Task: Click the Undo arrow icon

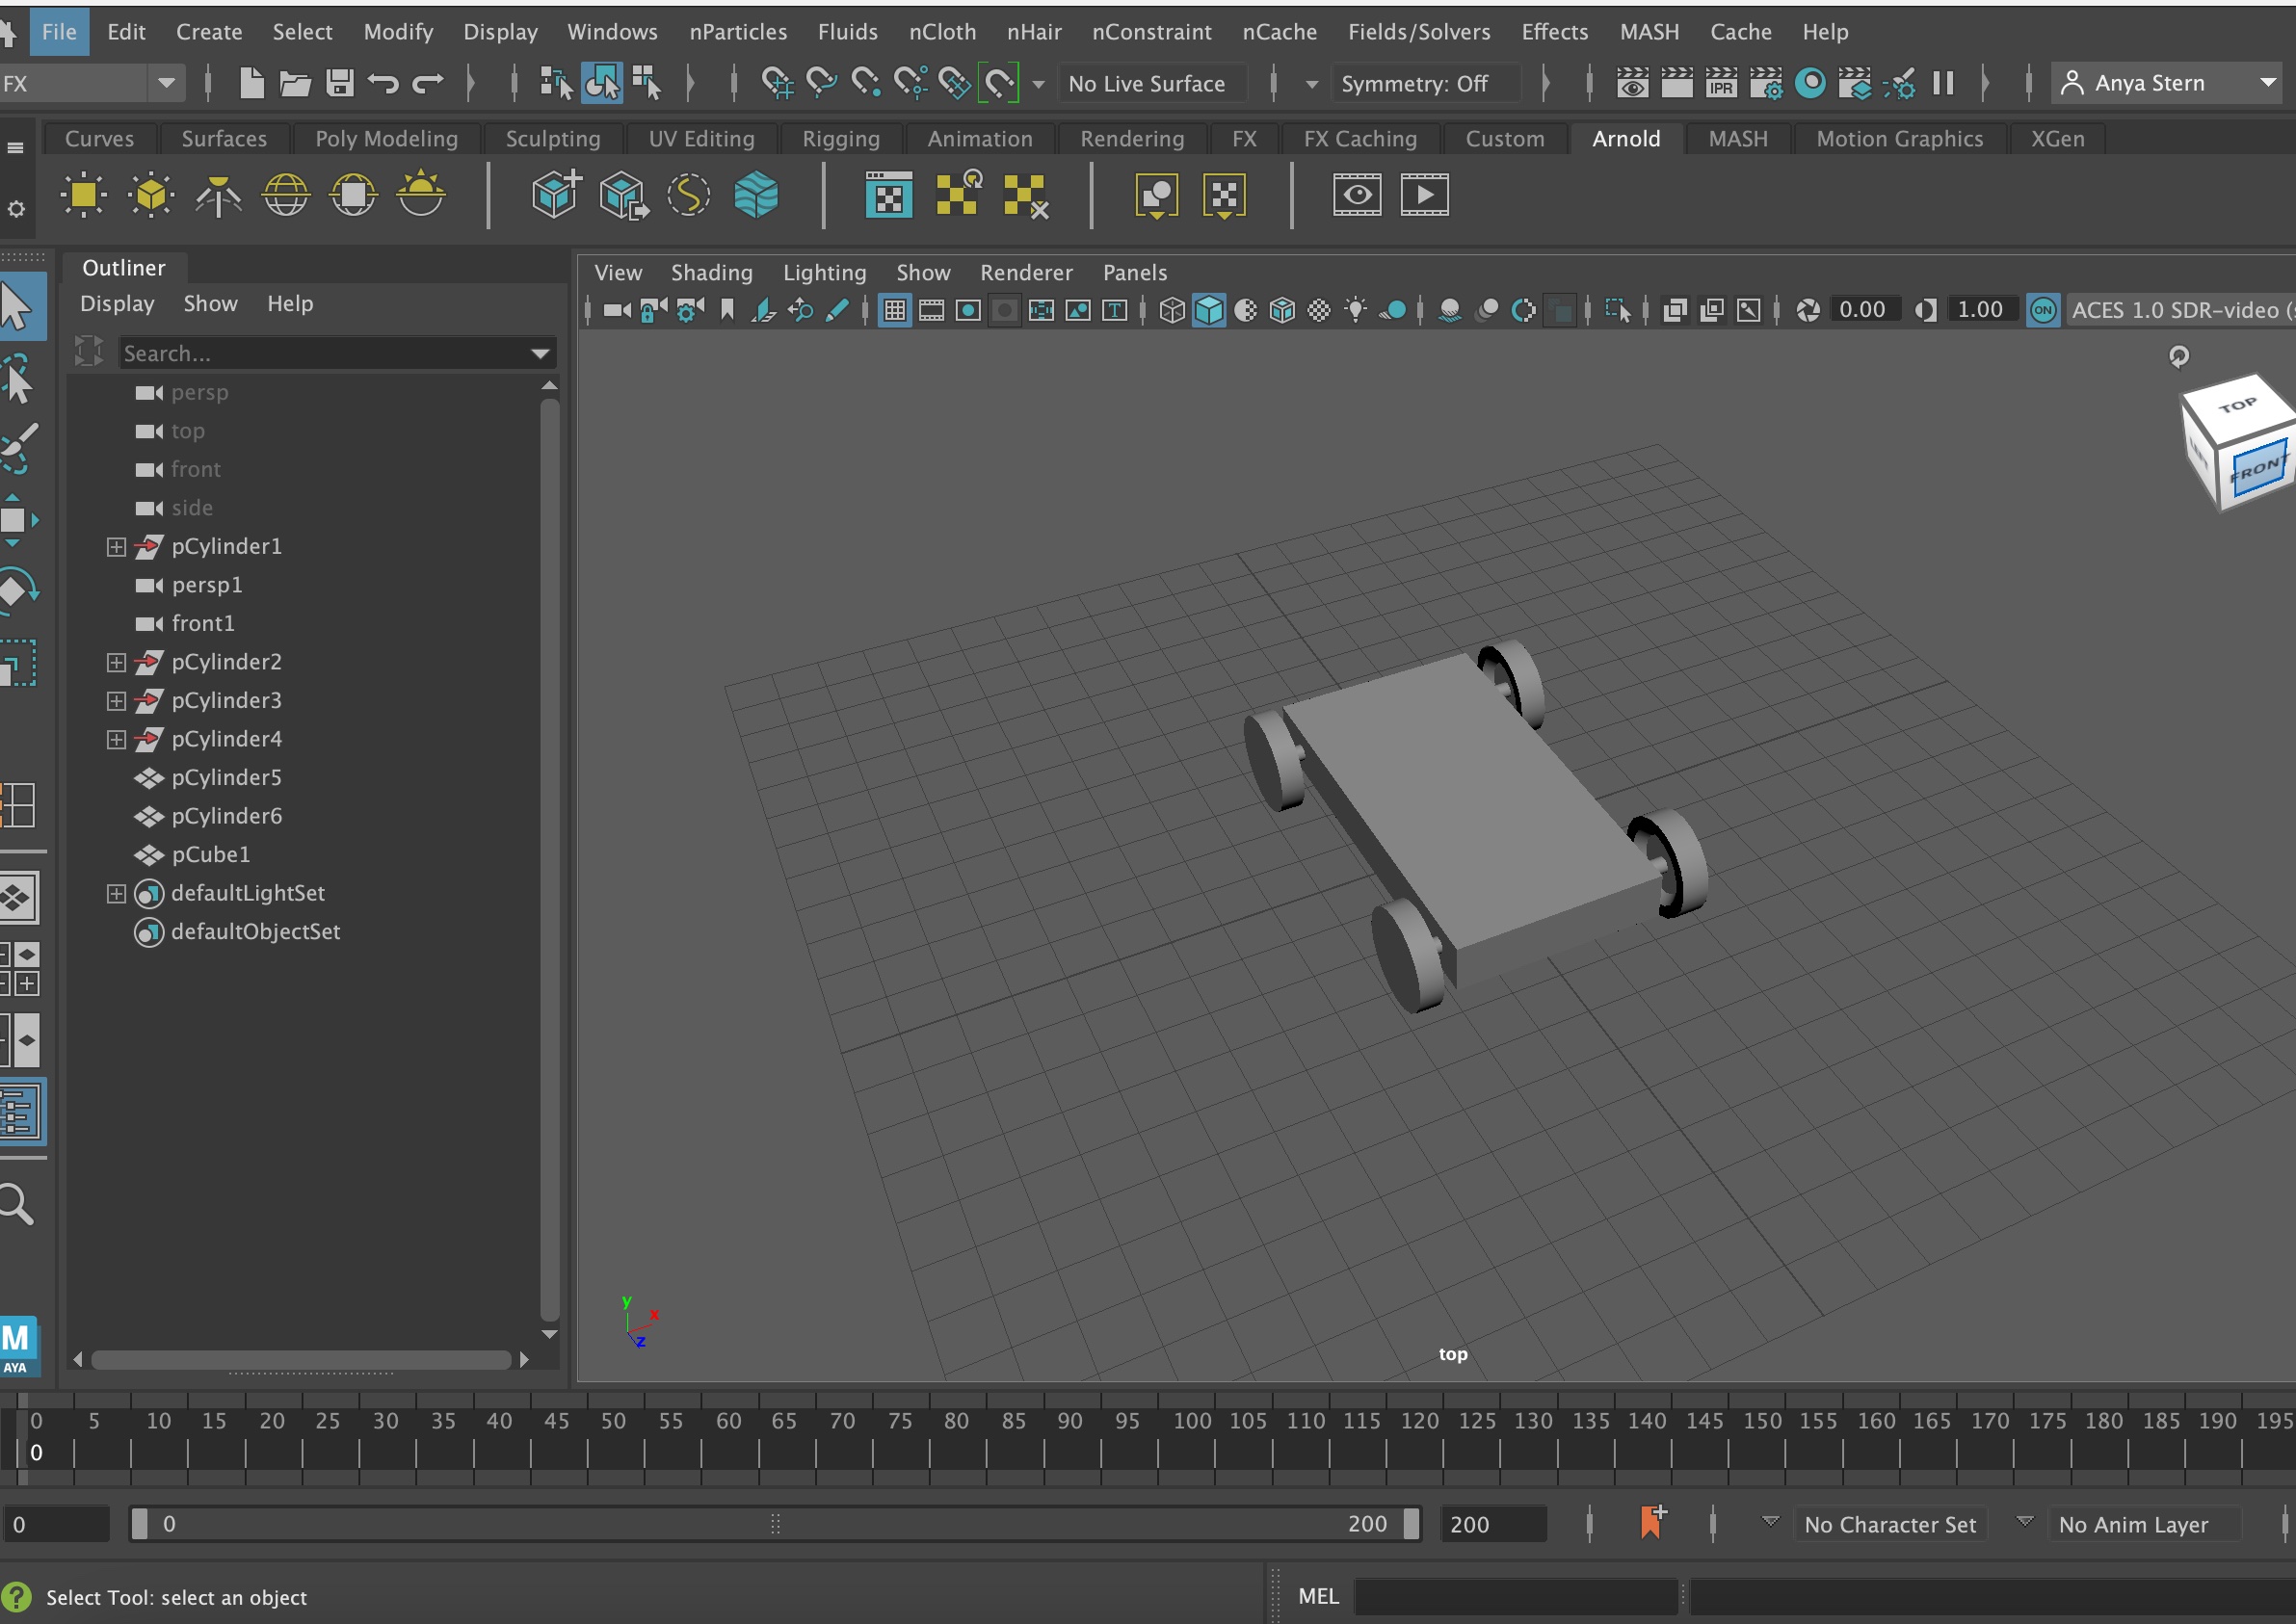Action: pyautogui.click(x=383, y=83)
